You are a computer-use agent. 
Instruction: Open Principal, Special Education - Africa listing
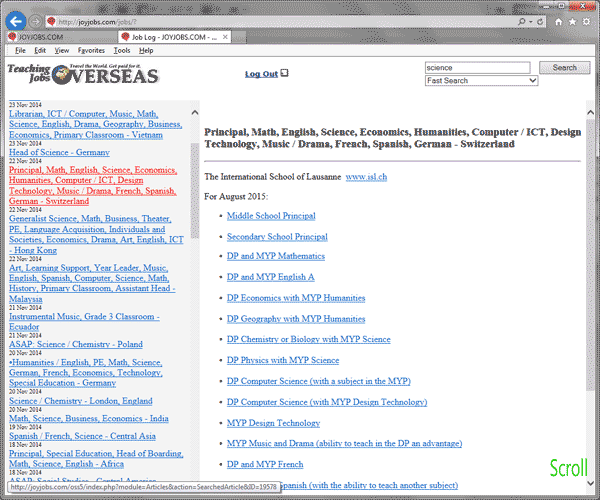coord(96,459)
